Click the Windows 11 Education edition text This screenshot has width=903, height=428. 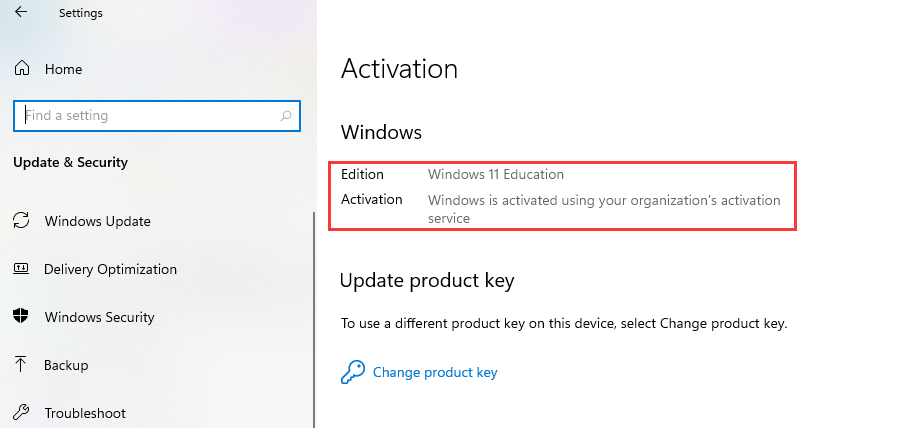pos(496,174)
